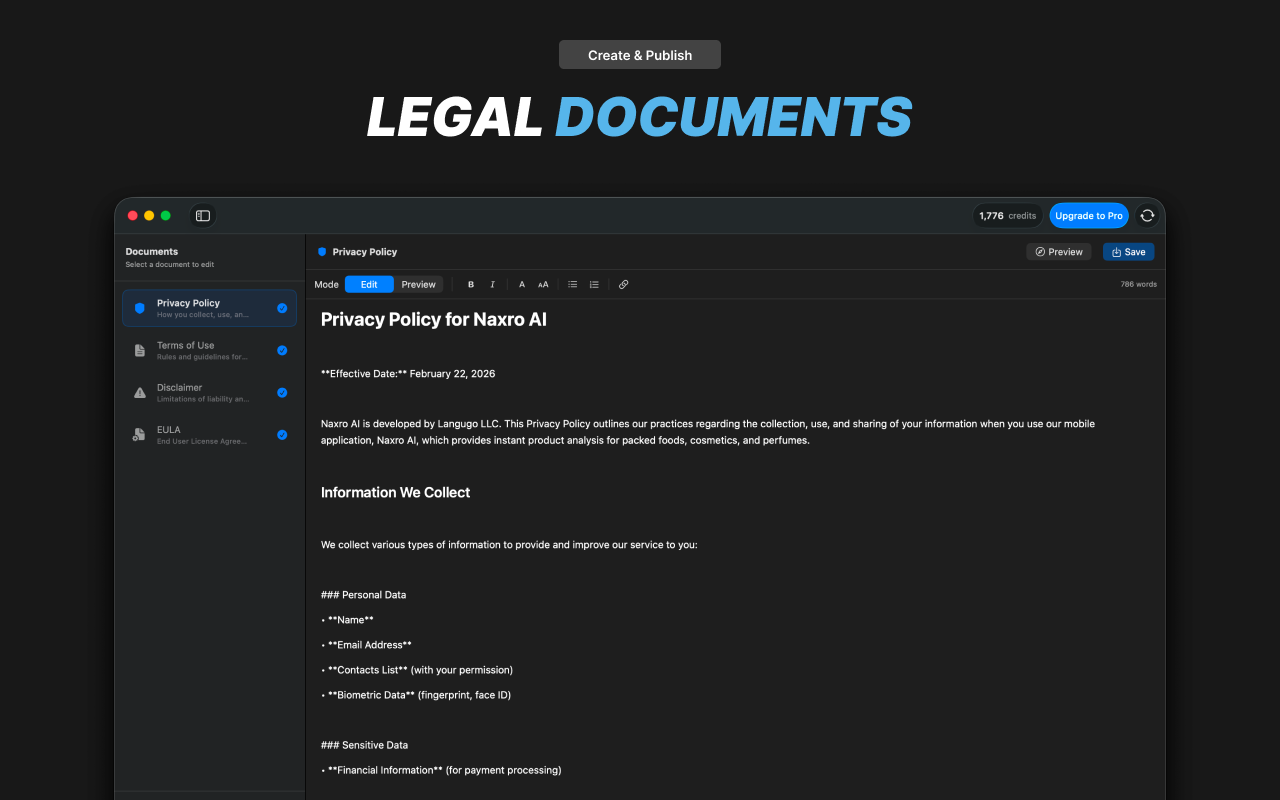
Task: Click the '**Contacts List**' bullet line
Action: 417,670
